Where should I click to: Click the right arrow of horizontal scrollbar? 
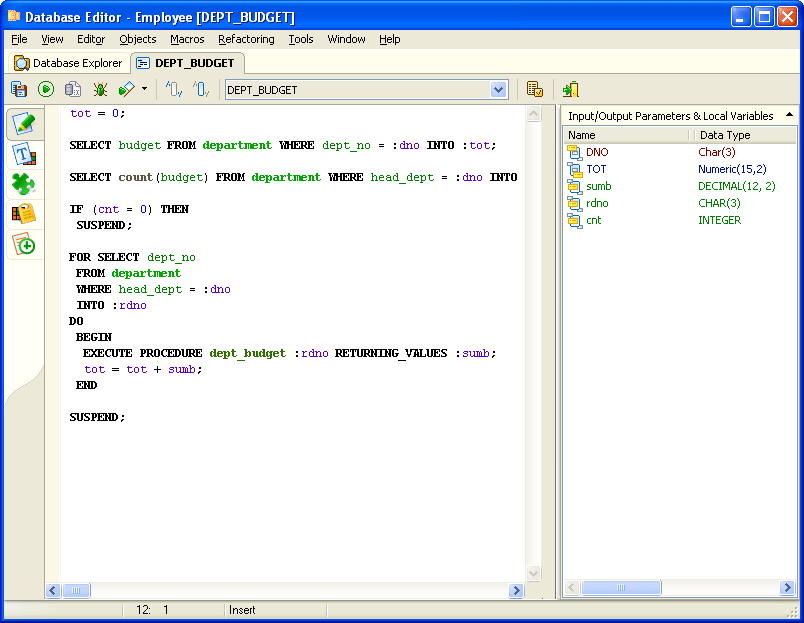click(x=516, y=591)
